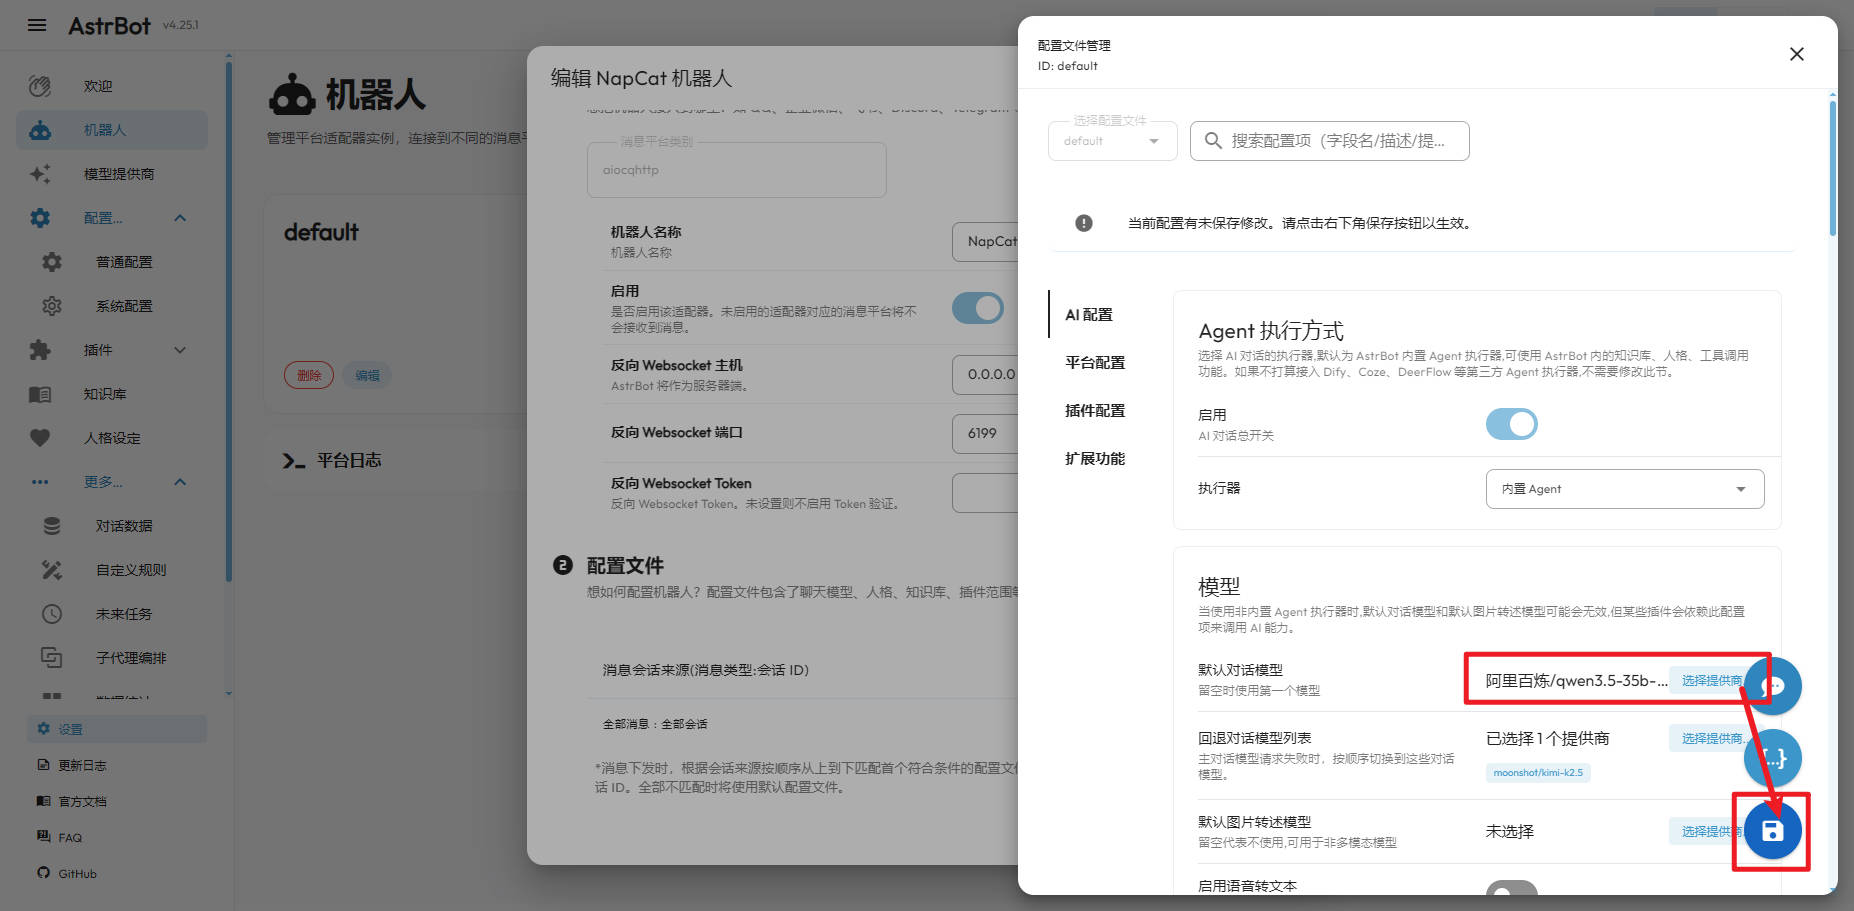The image size is (1854, 911).
Task: Open the 消息平台类别 aiocqhttp selector
Action: pyautogui.click(x=736, y=170)
